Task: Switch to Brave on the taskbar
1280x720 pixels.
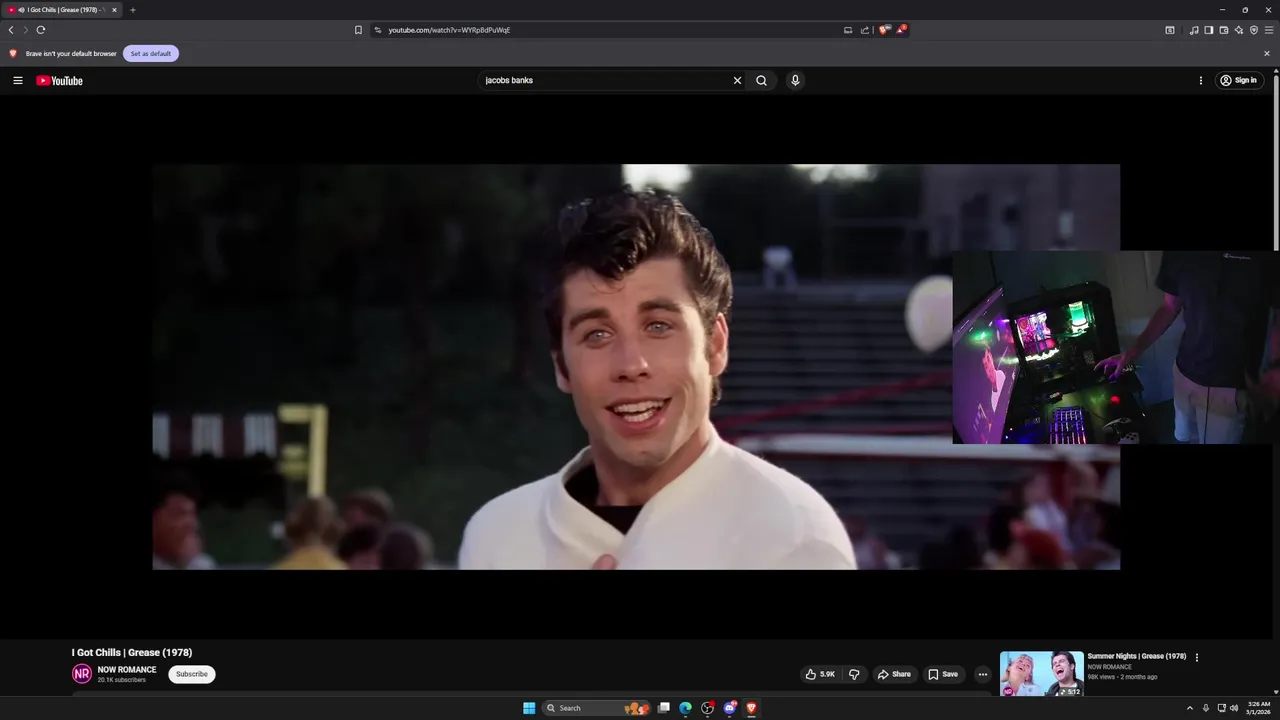Action: [751, 708]
